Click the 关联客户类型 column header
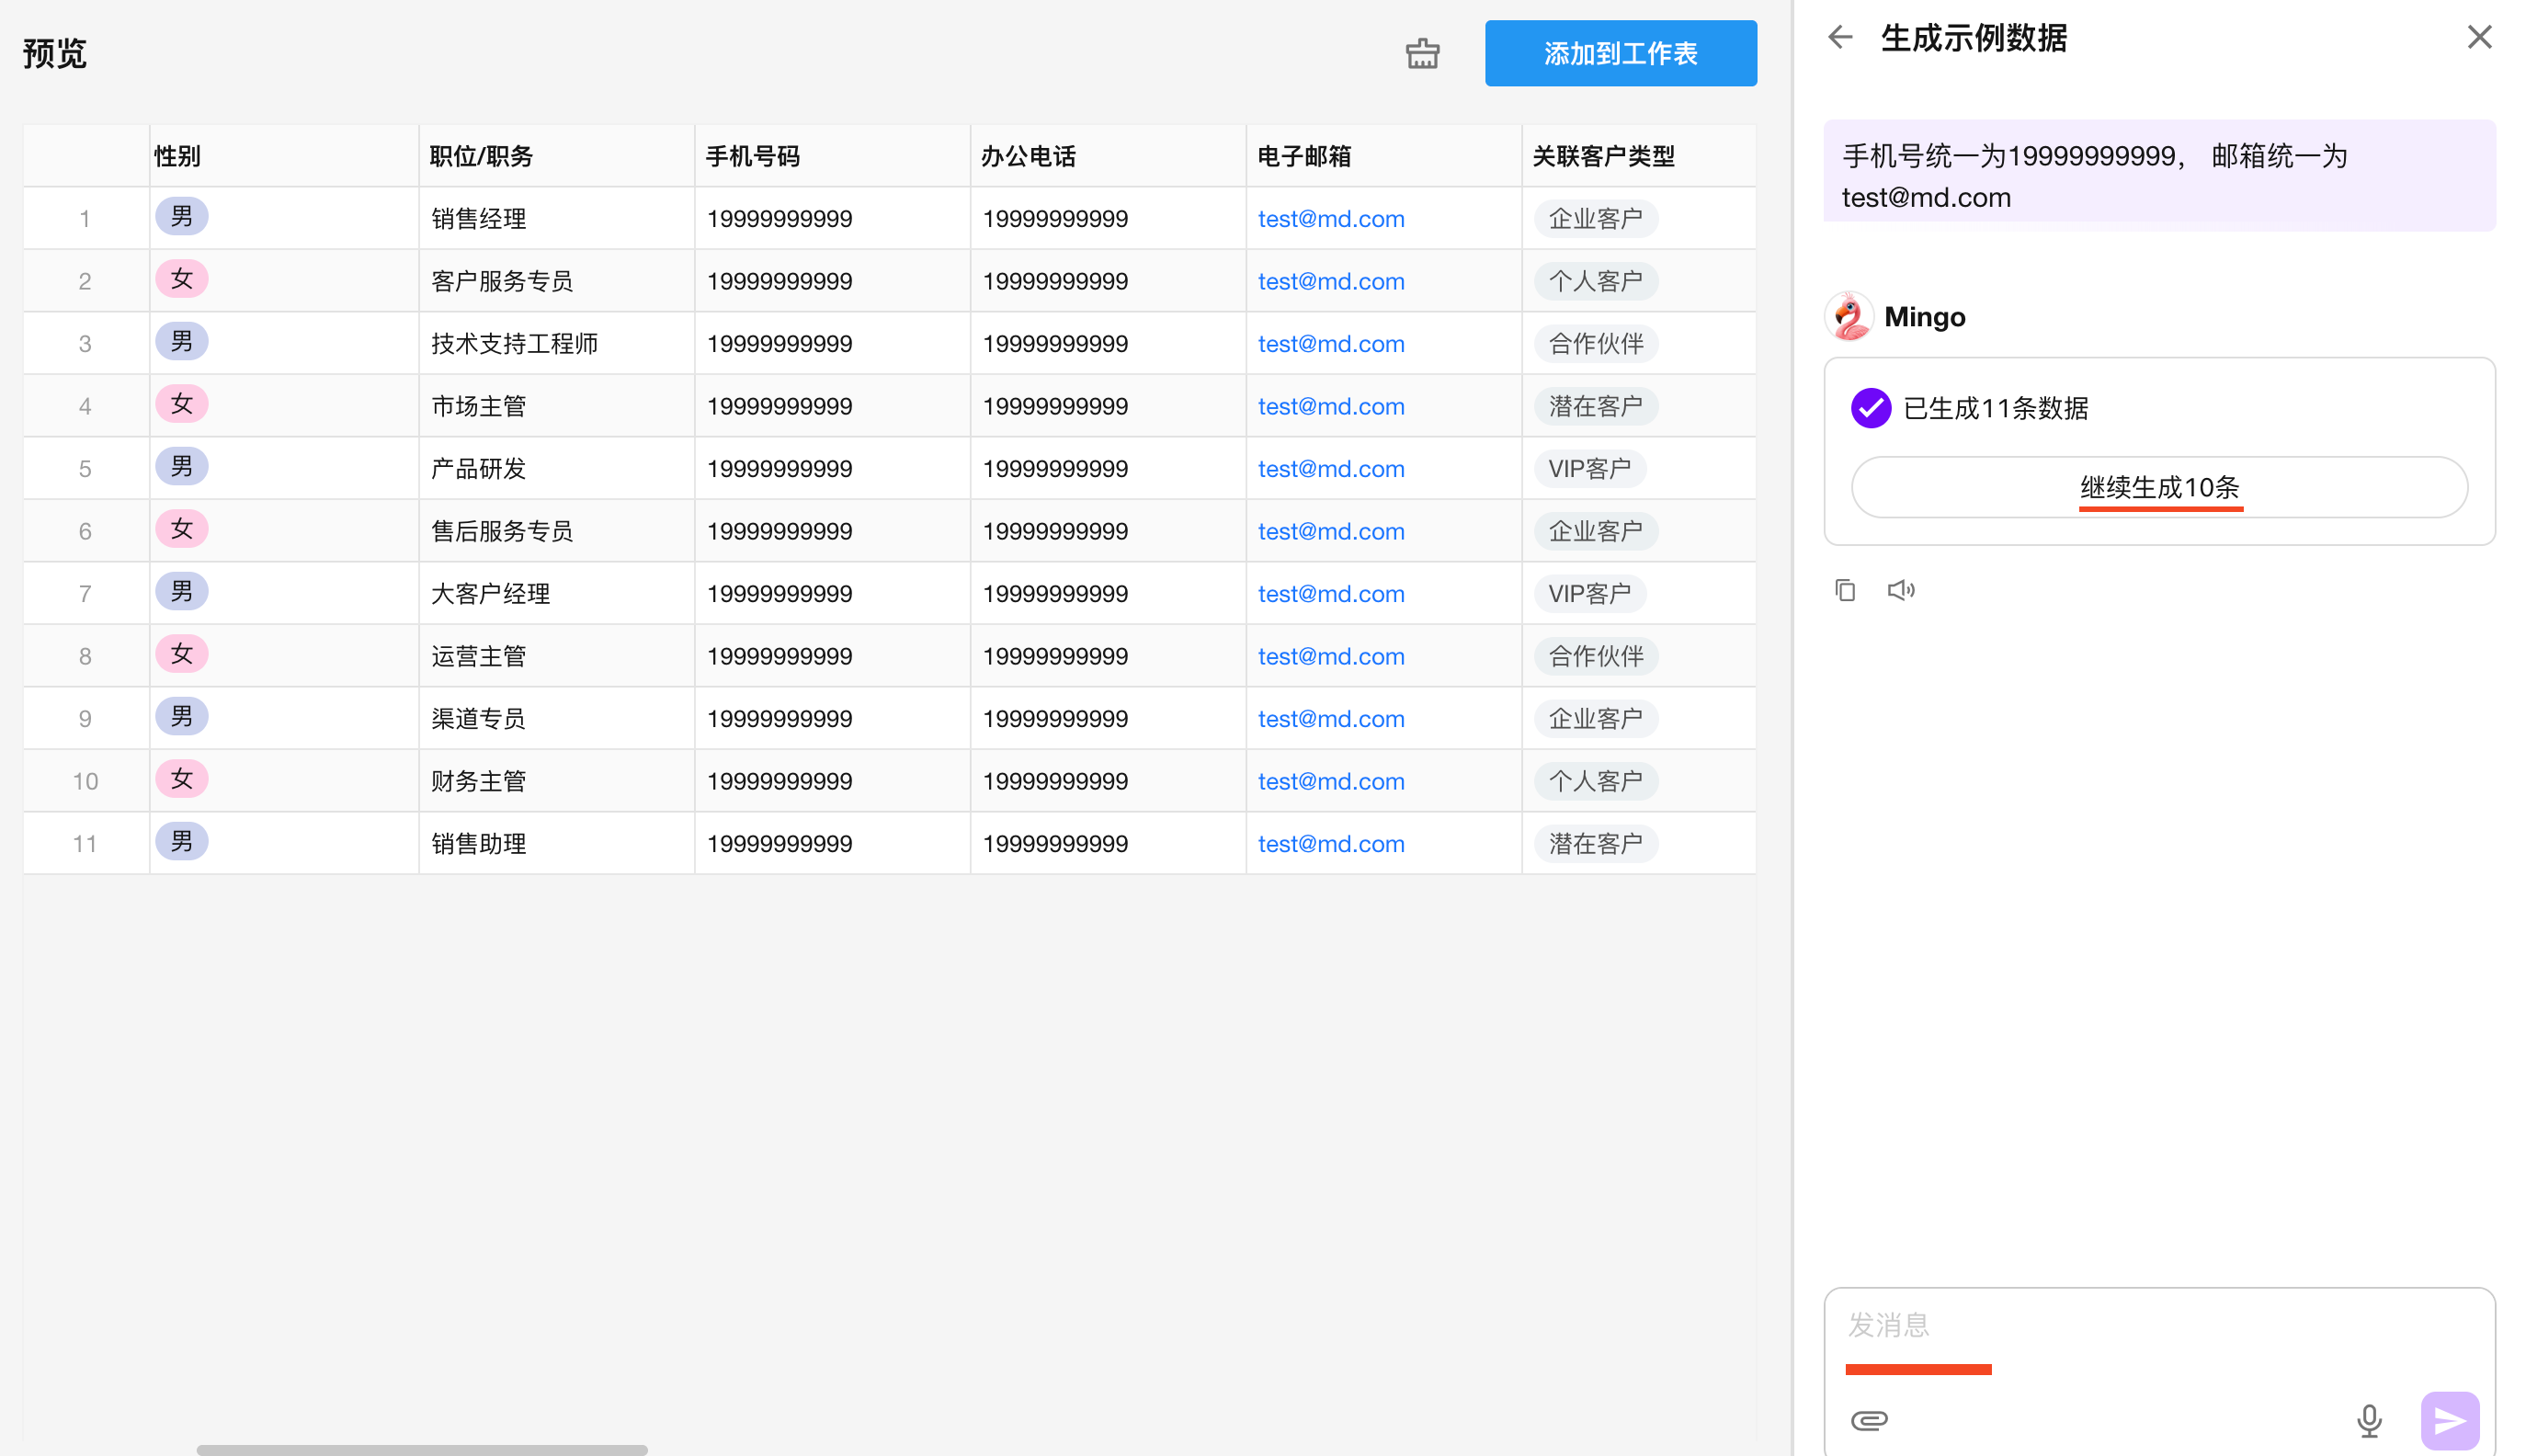This screenshot has height=1456, width=2526. tap(1603, 156)
